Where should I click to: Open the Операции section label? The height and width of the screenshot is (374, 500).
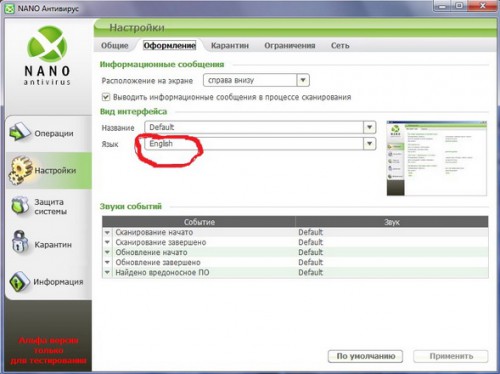point(54,133)
